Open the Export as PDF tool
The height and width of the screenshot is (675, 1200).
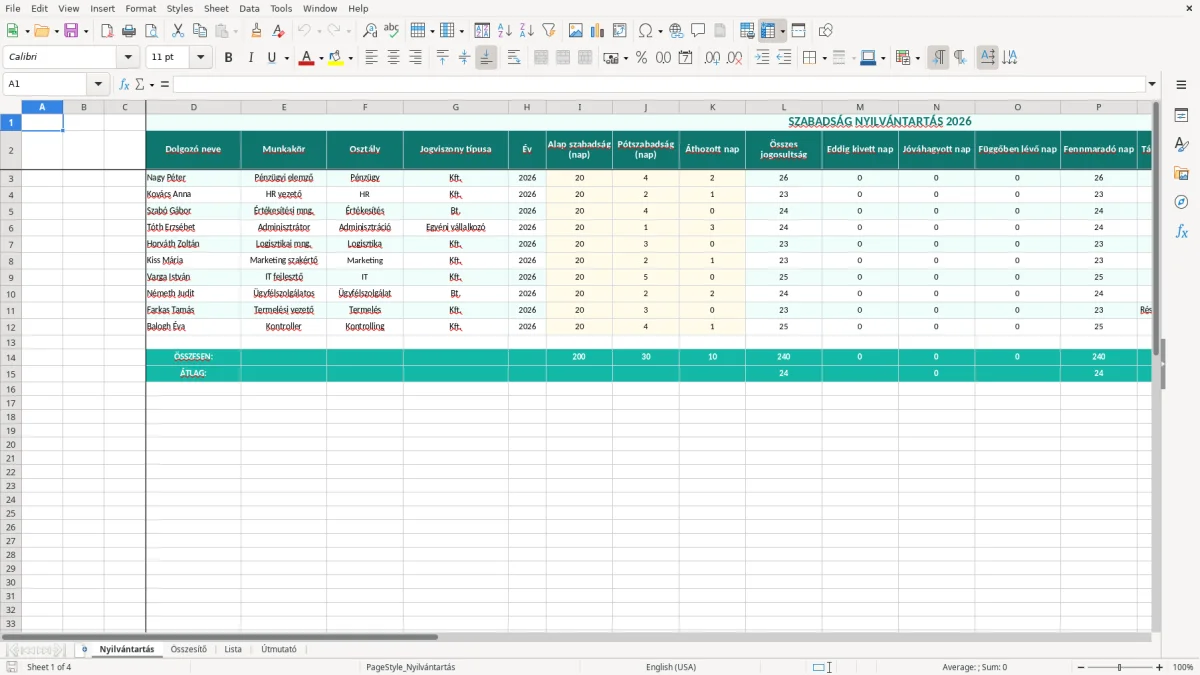click(107, 31)
